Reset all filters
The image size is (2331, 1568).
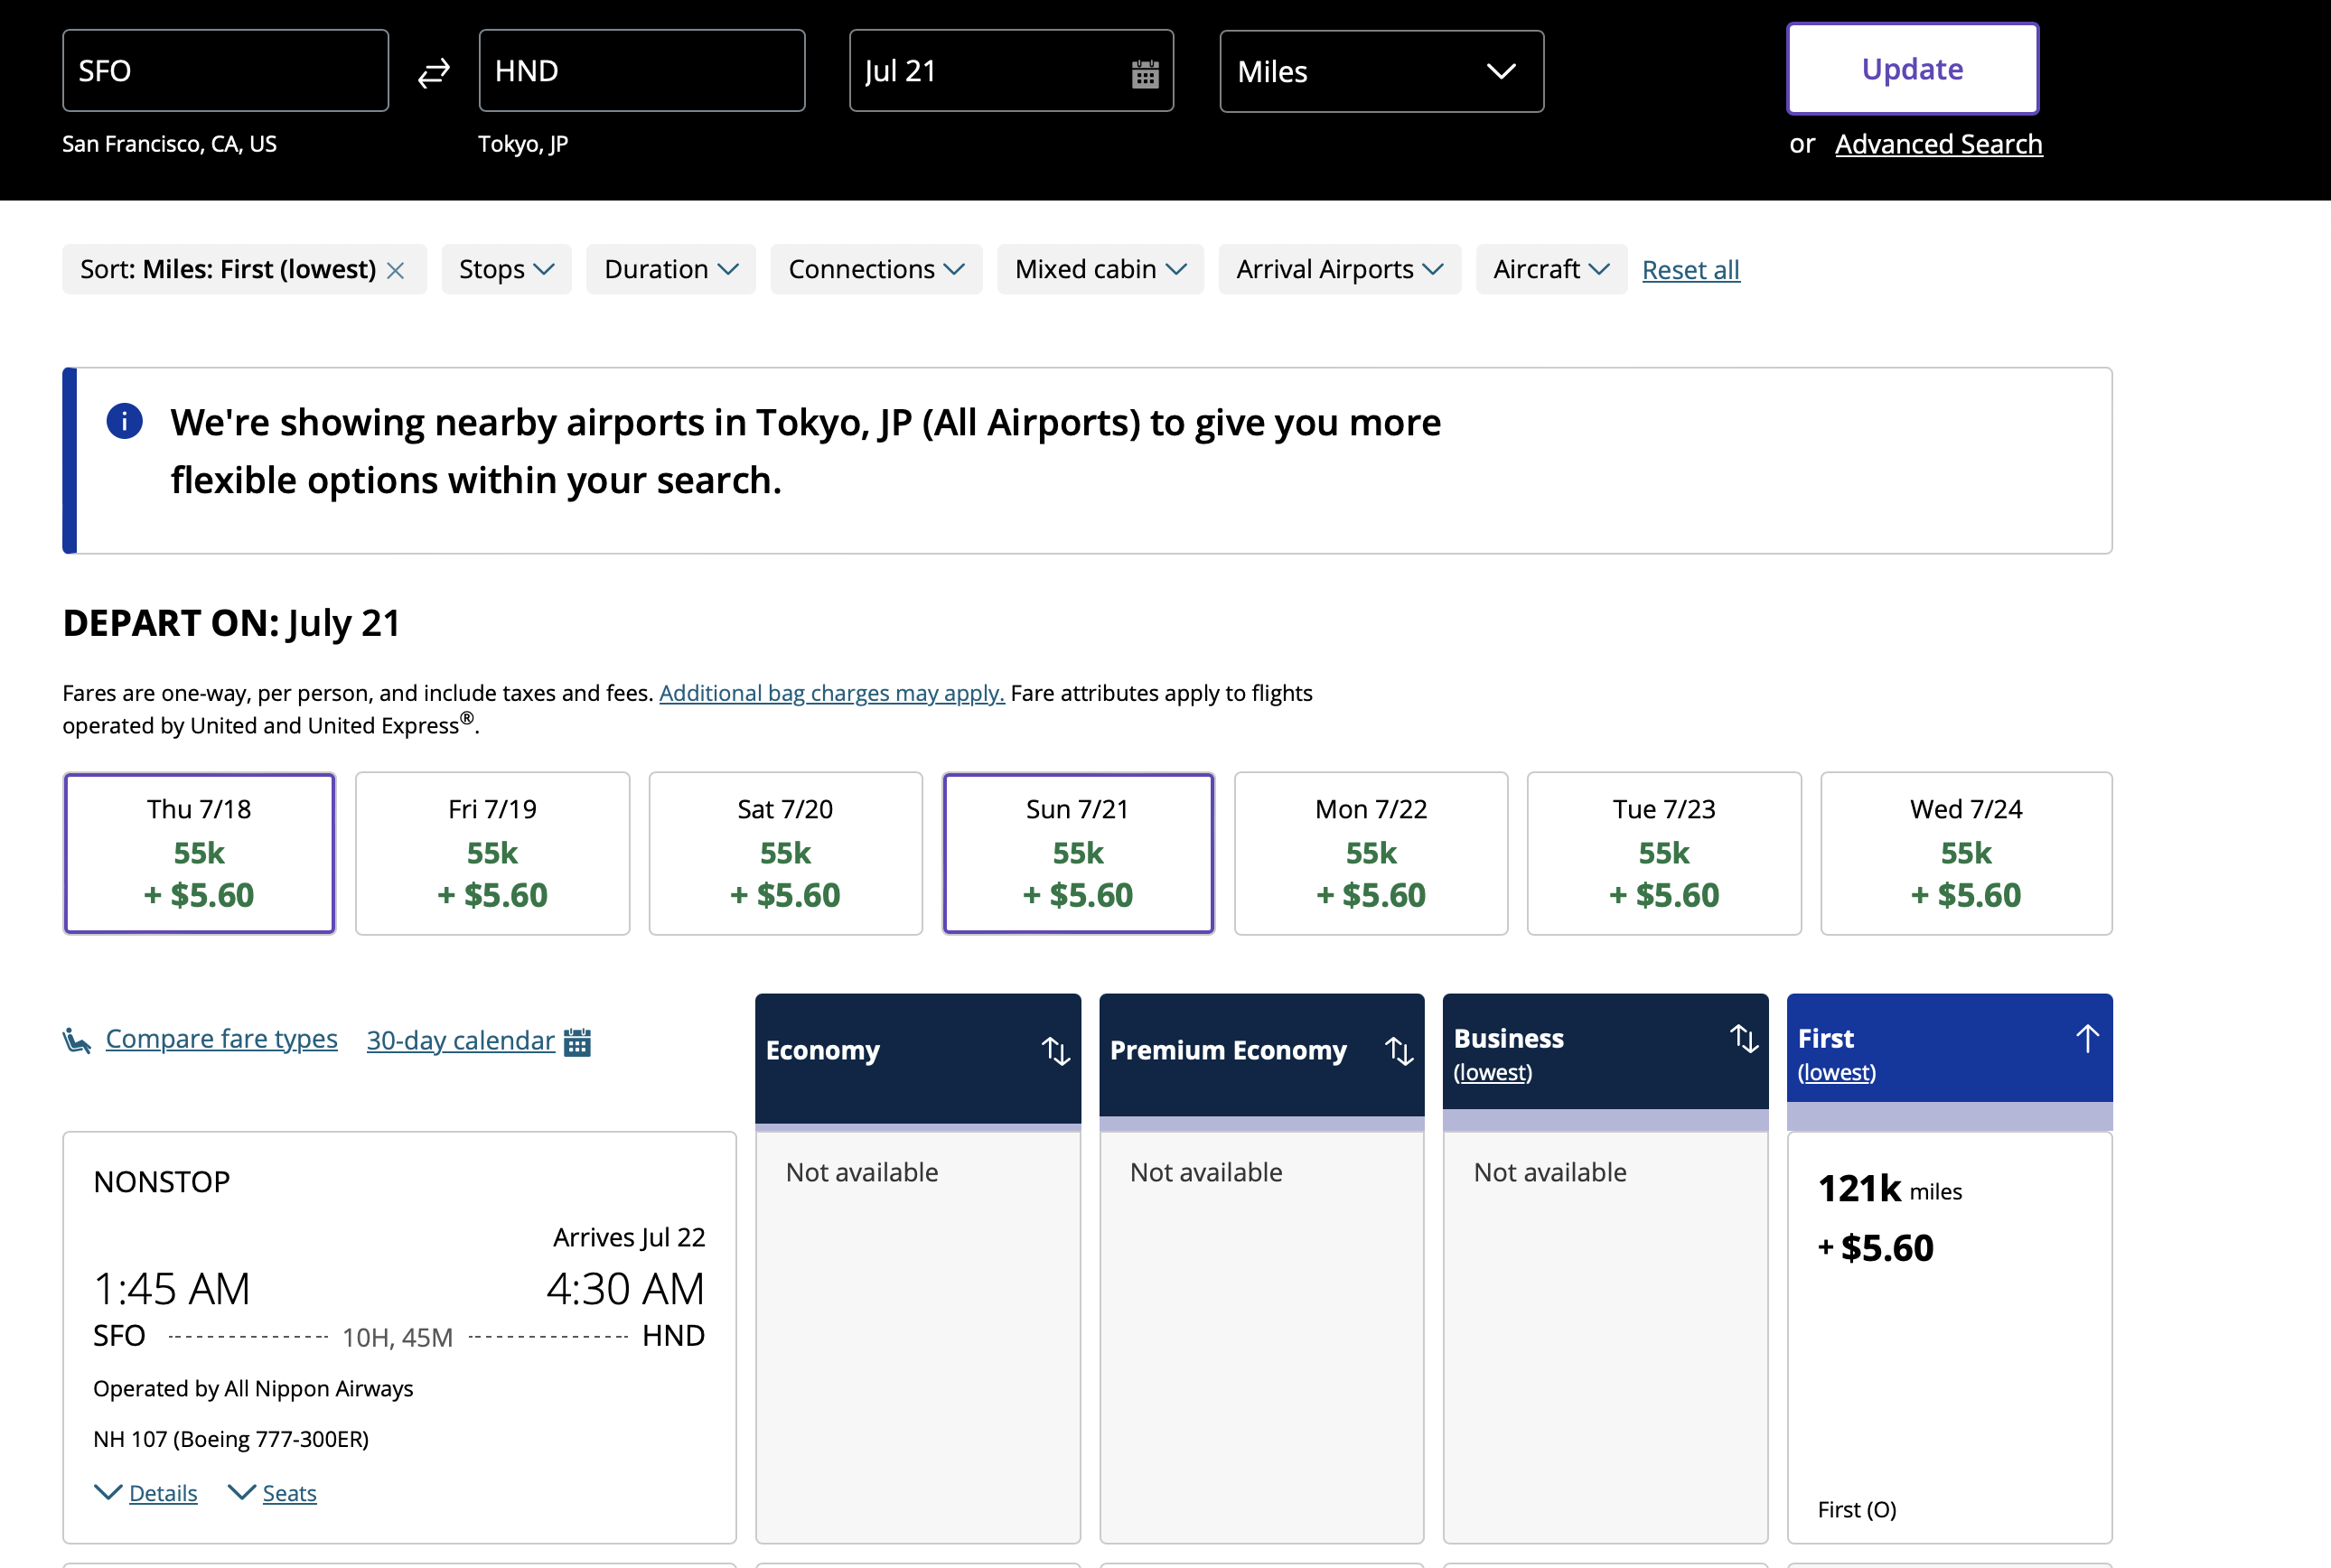1690,270
